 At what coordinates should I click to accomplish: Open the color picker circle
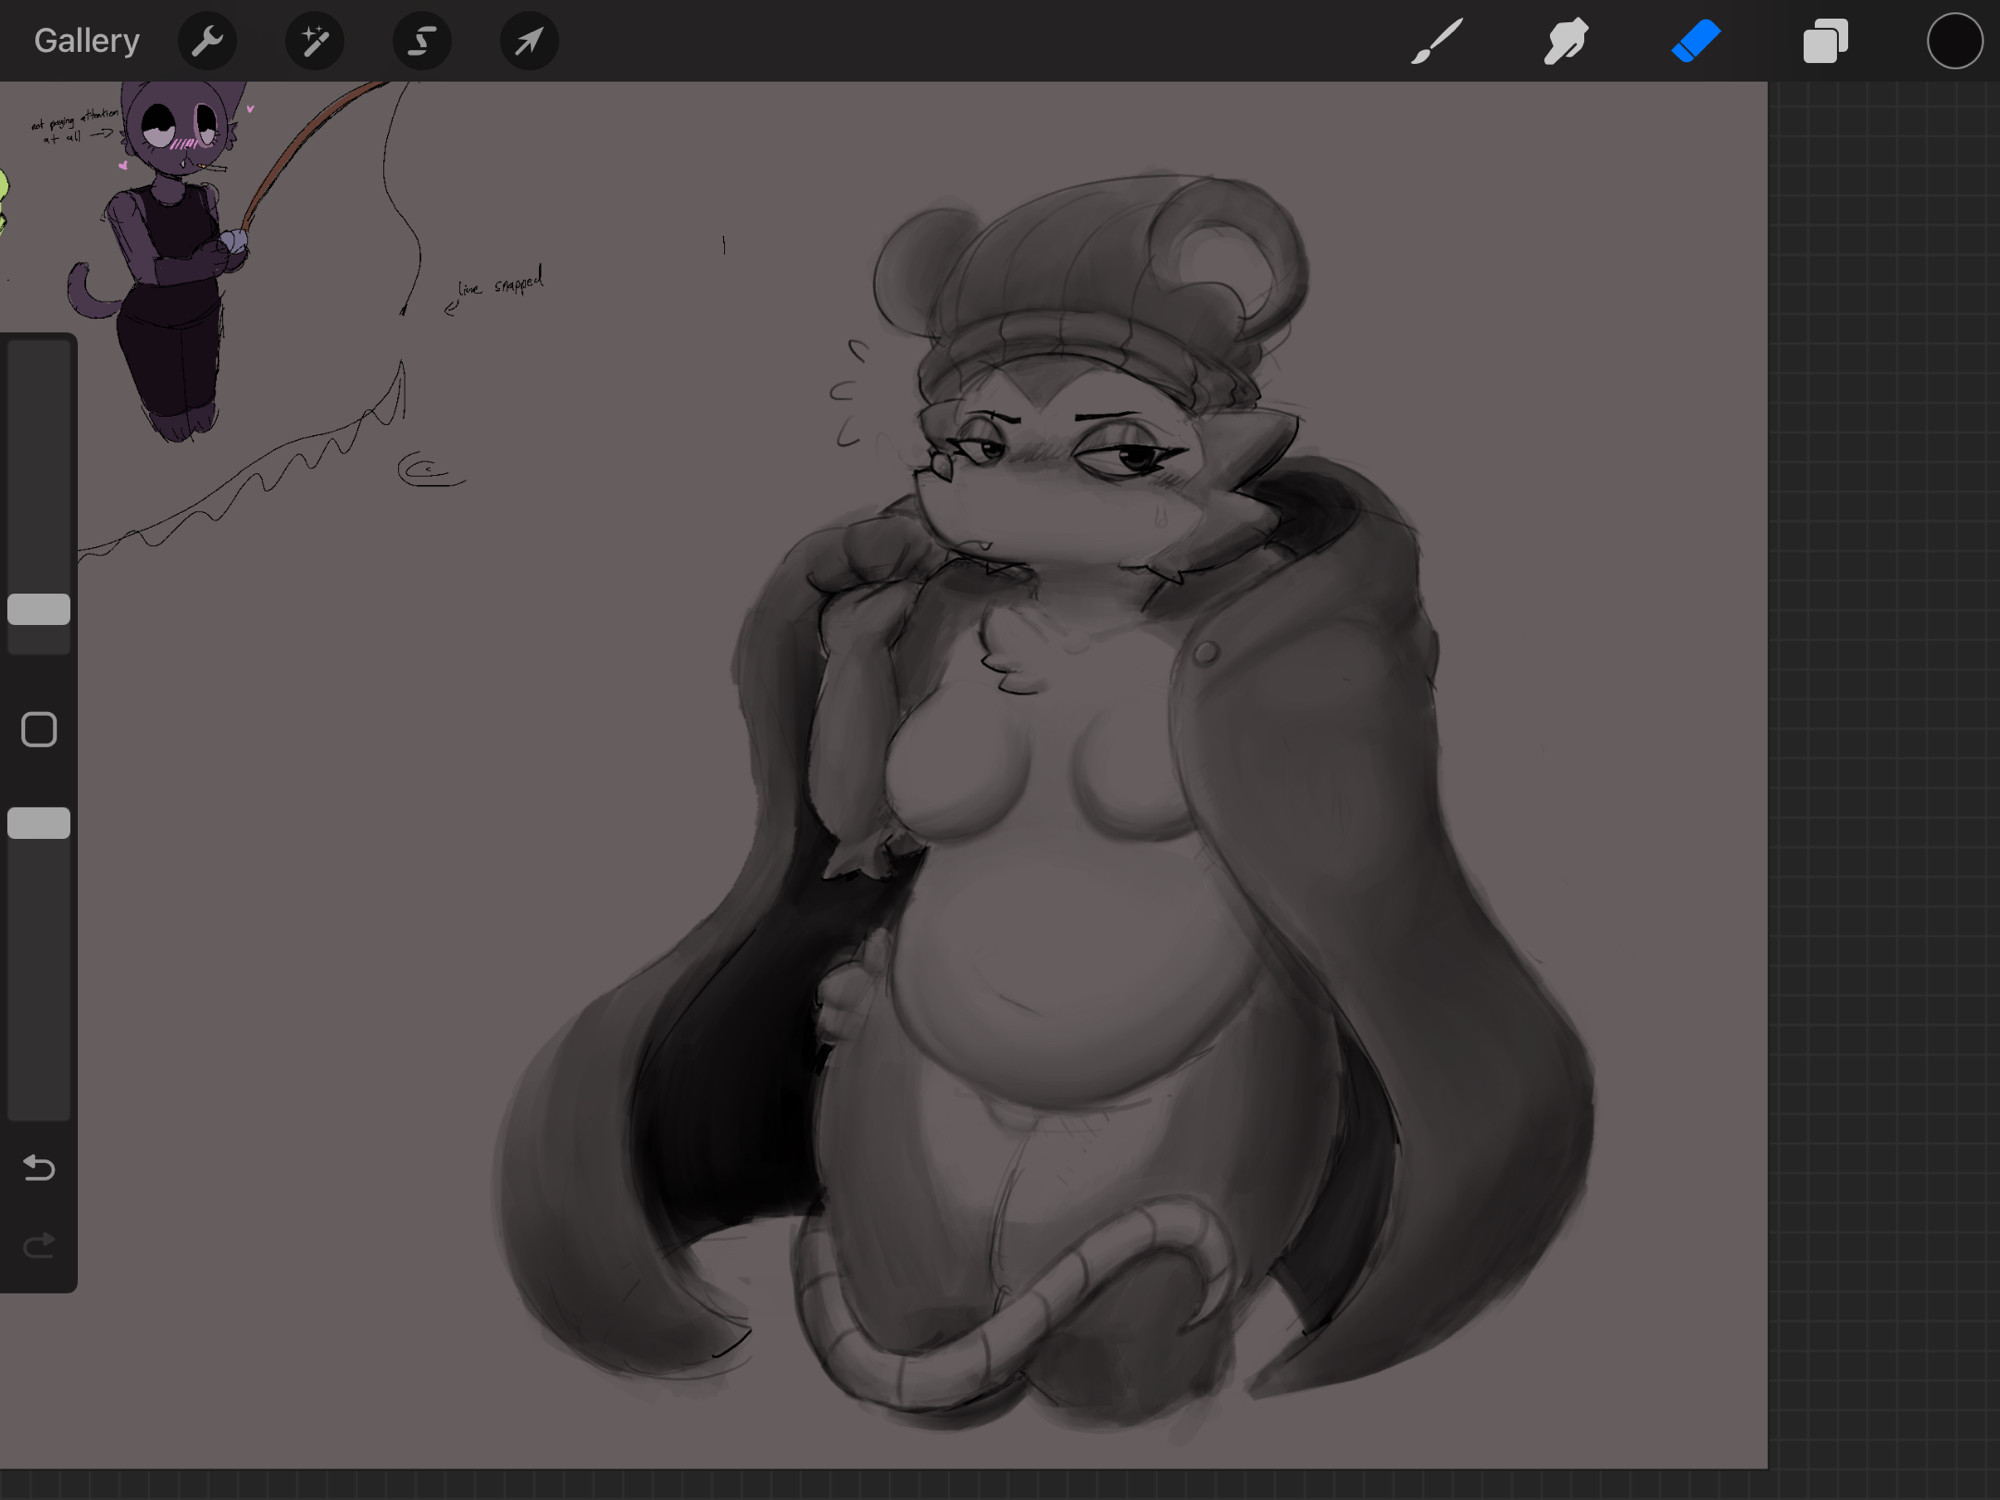1954,41
